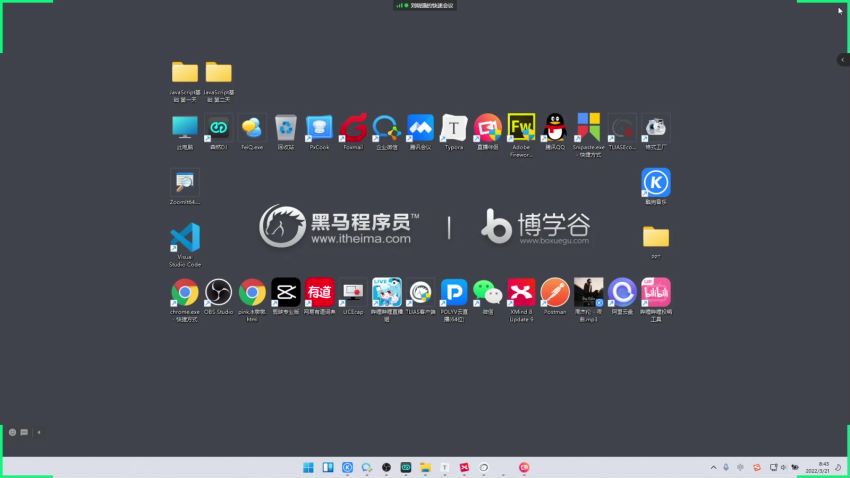Screen dimensions: 850x478
Task: Open the Recycle Bin
Action: pos(286,128)
